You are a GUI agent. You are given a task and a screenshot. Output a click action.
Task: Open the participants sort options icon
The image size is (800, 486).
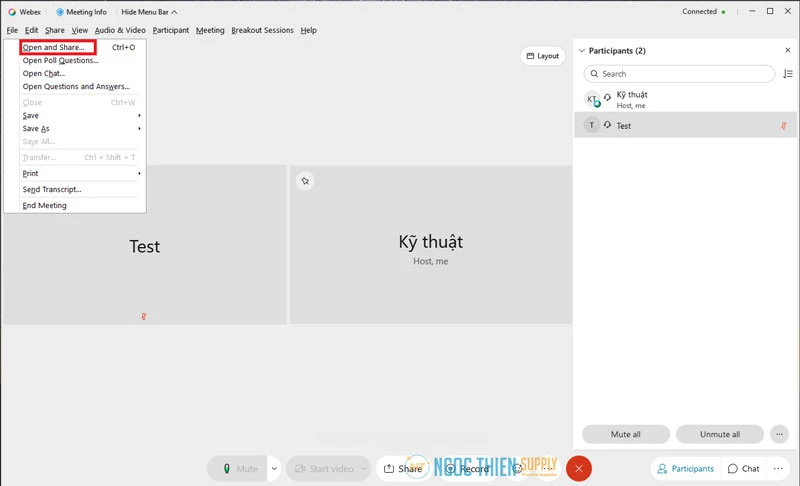(788, 74)
